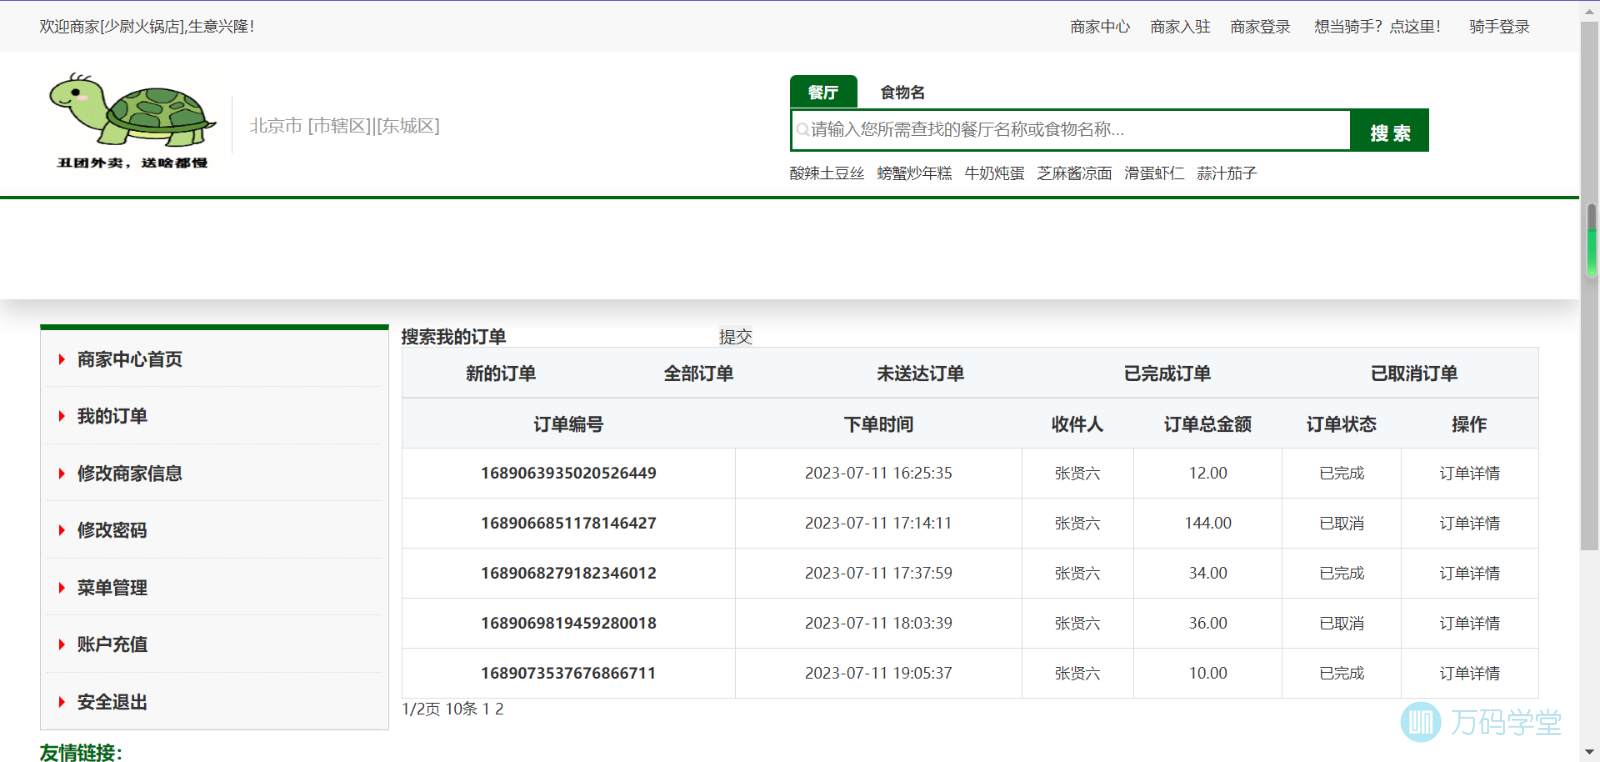Click the vertical scrollbar thumb

1590,285
